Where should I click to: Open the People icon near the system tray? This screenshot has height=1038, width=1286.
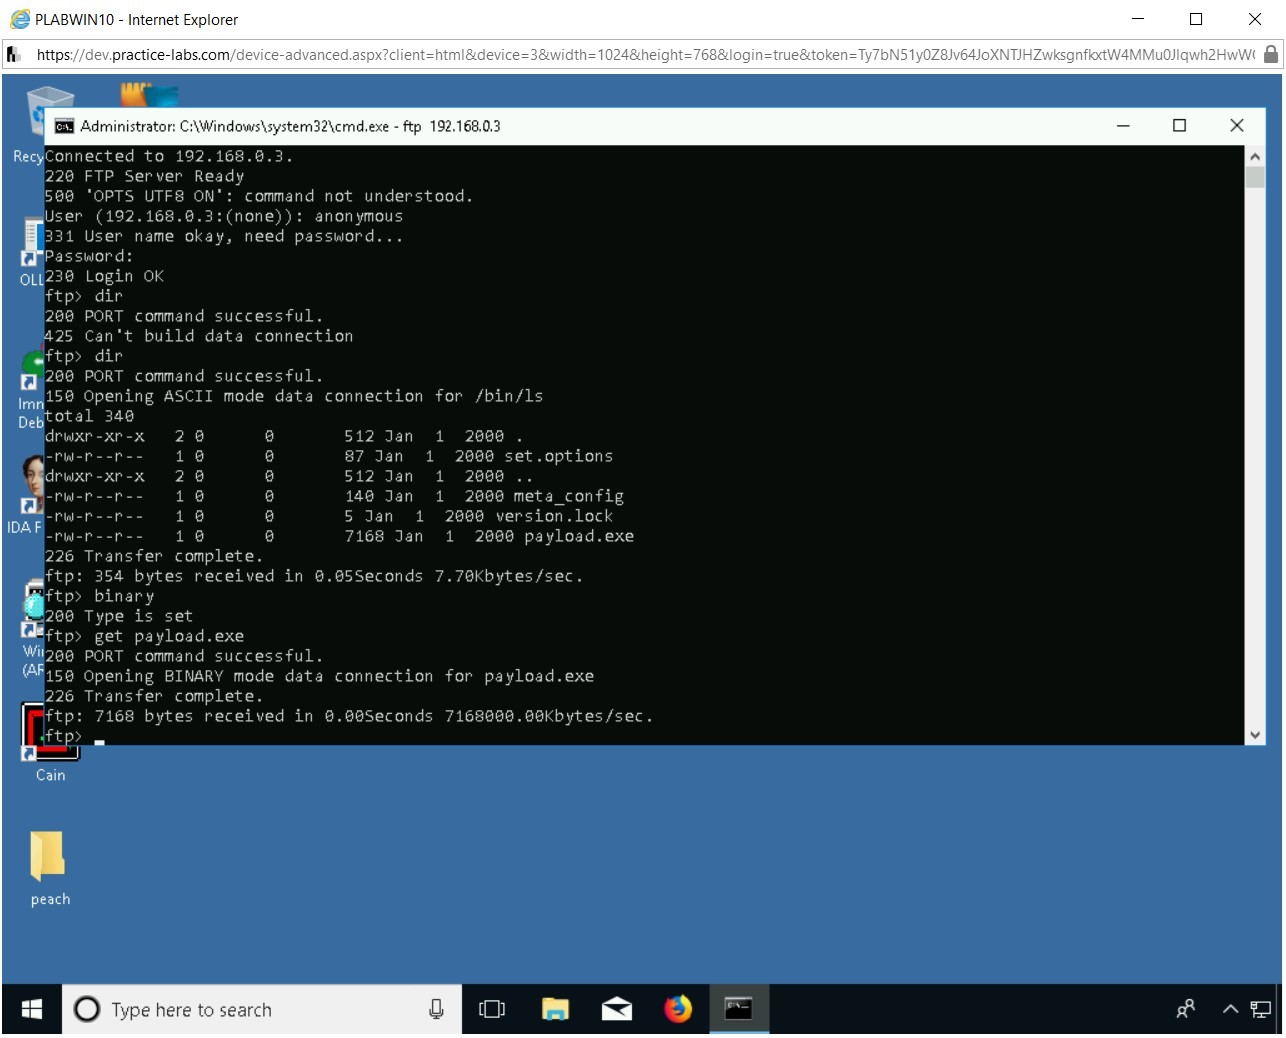[1185, 1009]
